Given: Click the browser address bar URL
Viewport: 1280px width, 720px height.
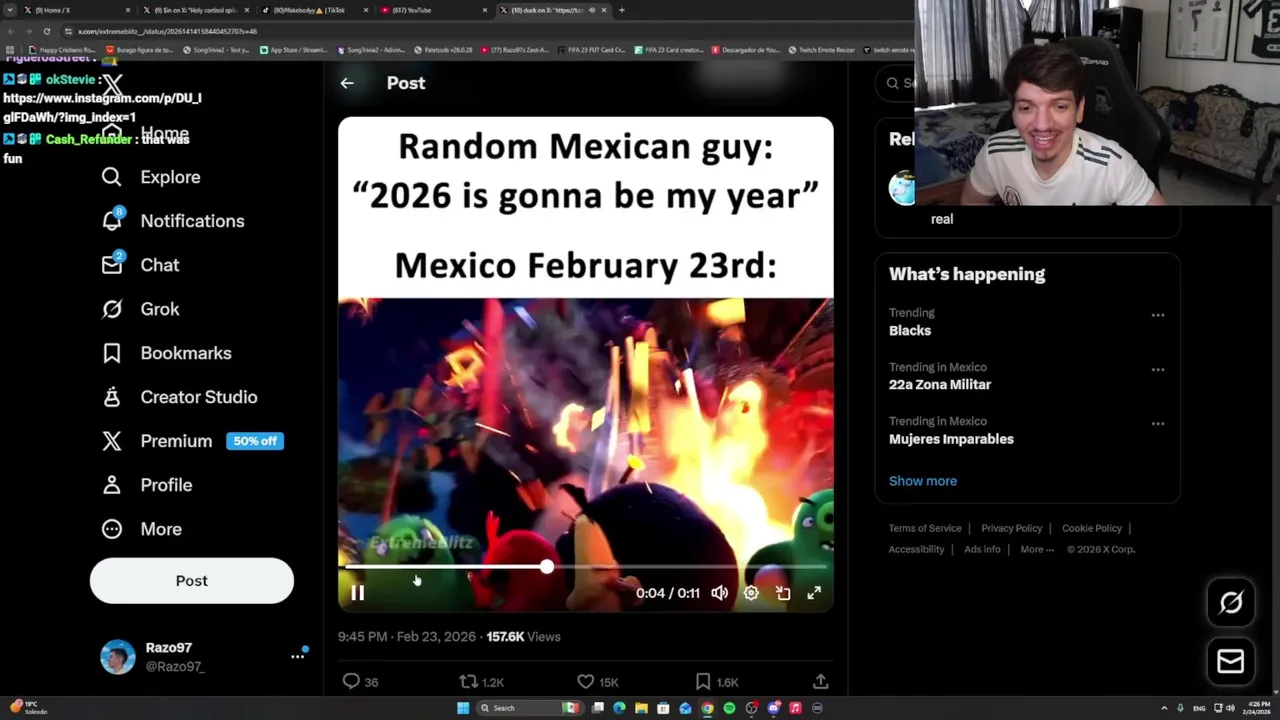Looking at the screenshot, I should (167, 31).
